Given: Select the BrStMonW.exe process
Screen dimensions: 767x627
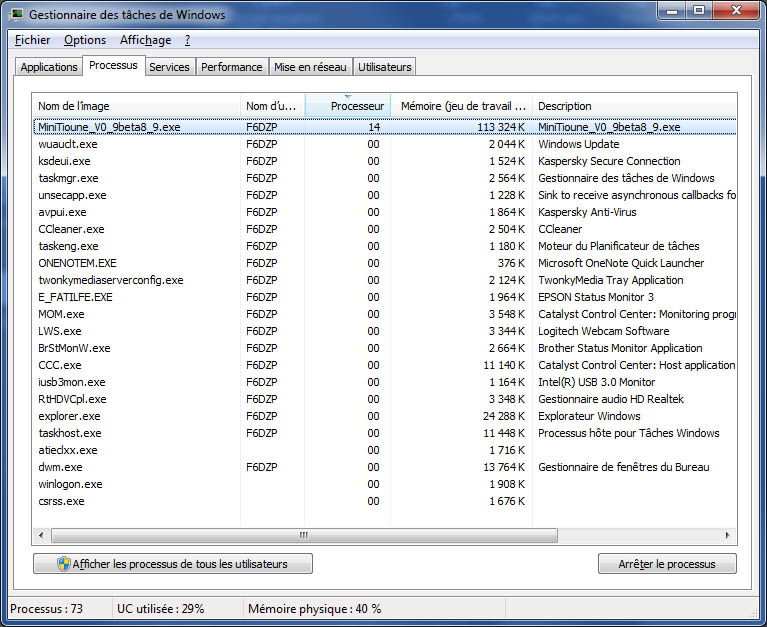Looking at the screenshot, I should pos(384,348).
